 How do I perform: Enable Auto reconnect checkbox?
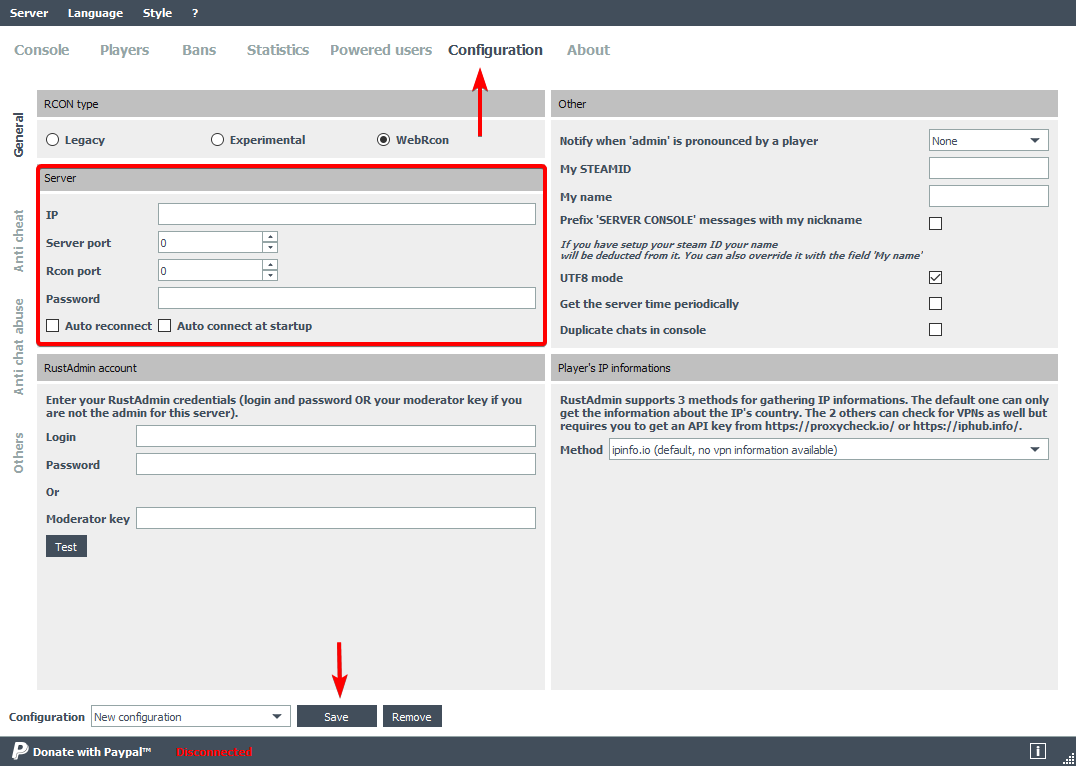pos(53,326)
